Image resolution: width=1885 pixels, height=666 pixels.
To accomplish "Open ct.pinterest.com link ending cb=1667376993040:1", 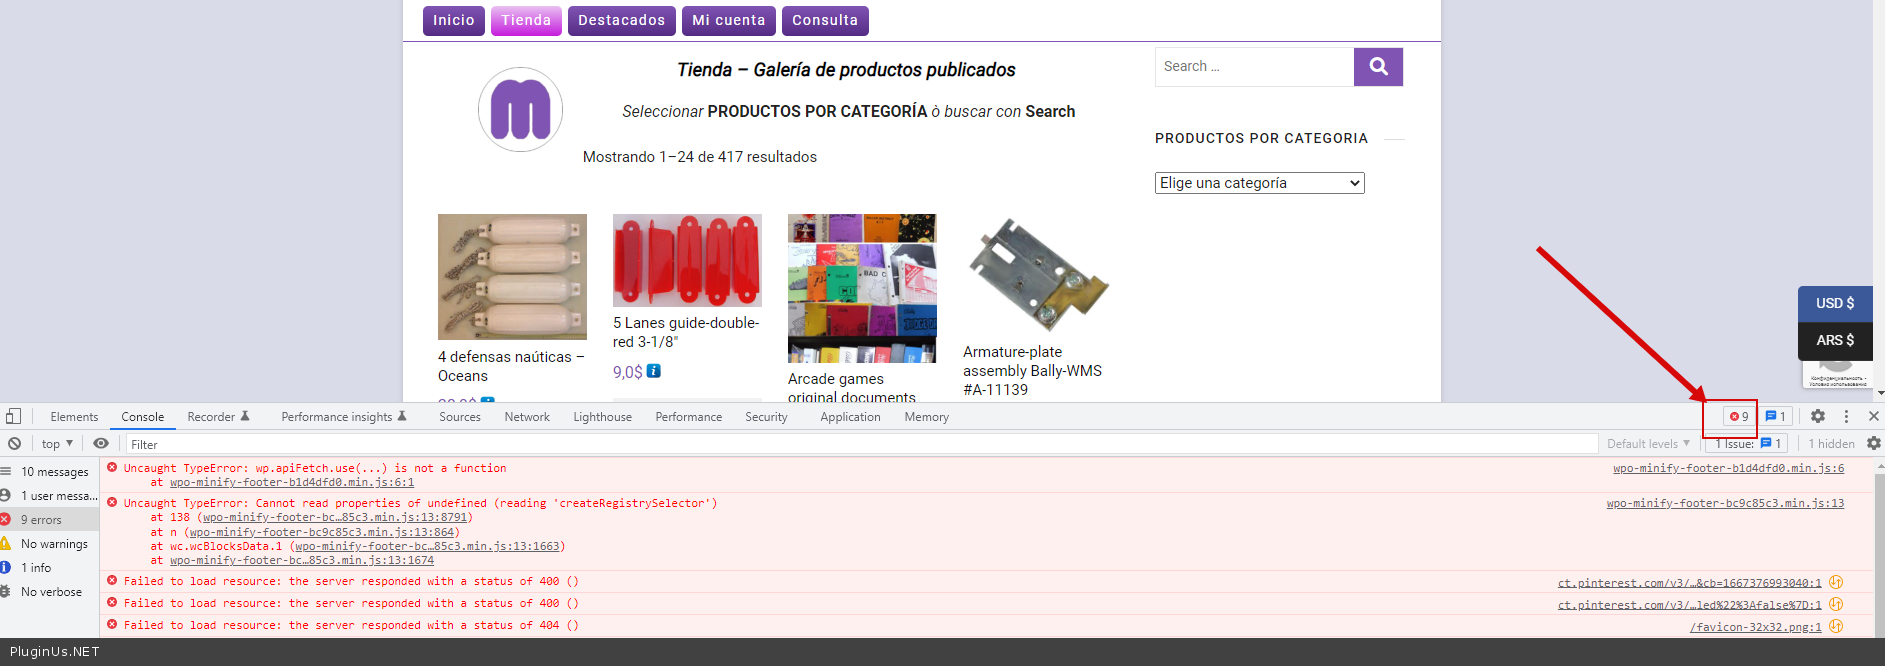I will point(1689,583).
